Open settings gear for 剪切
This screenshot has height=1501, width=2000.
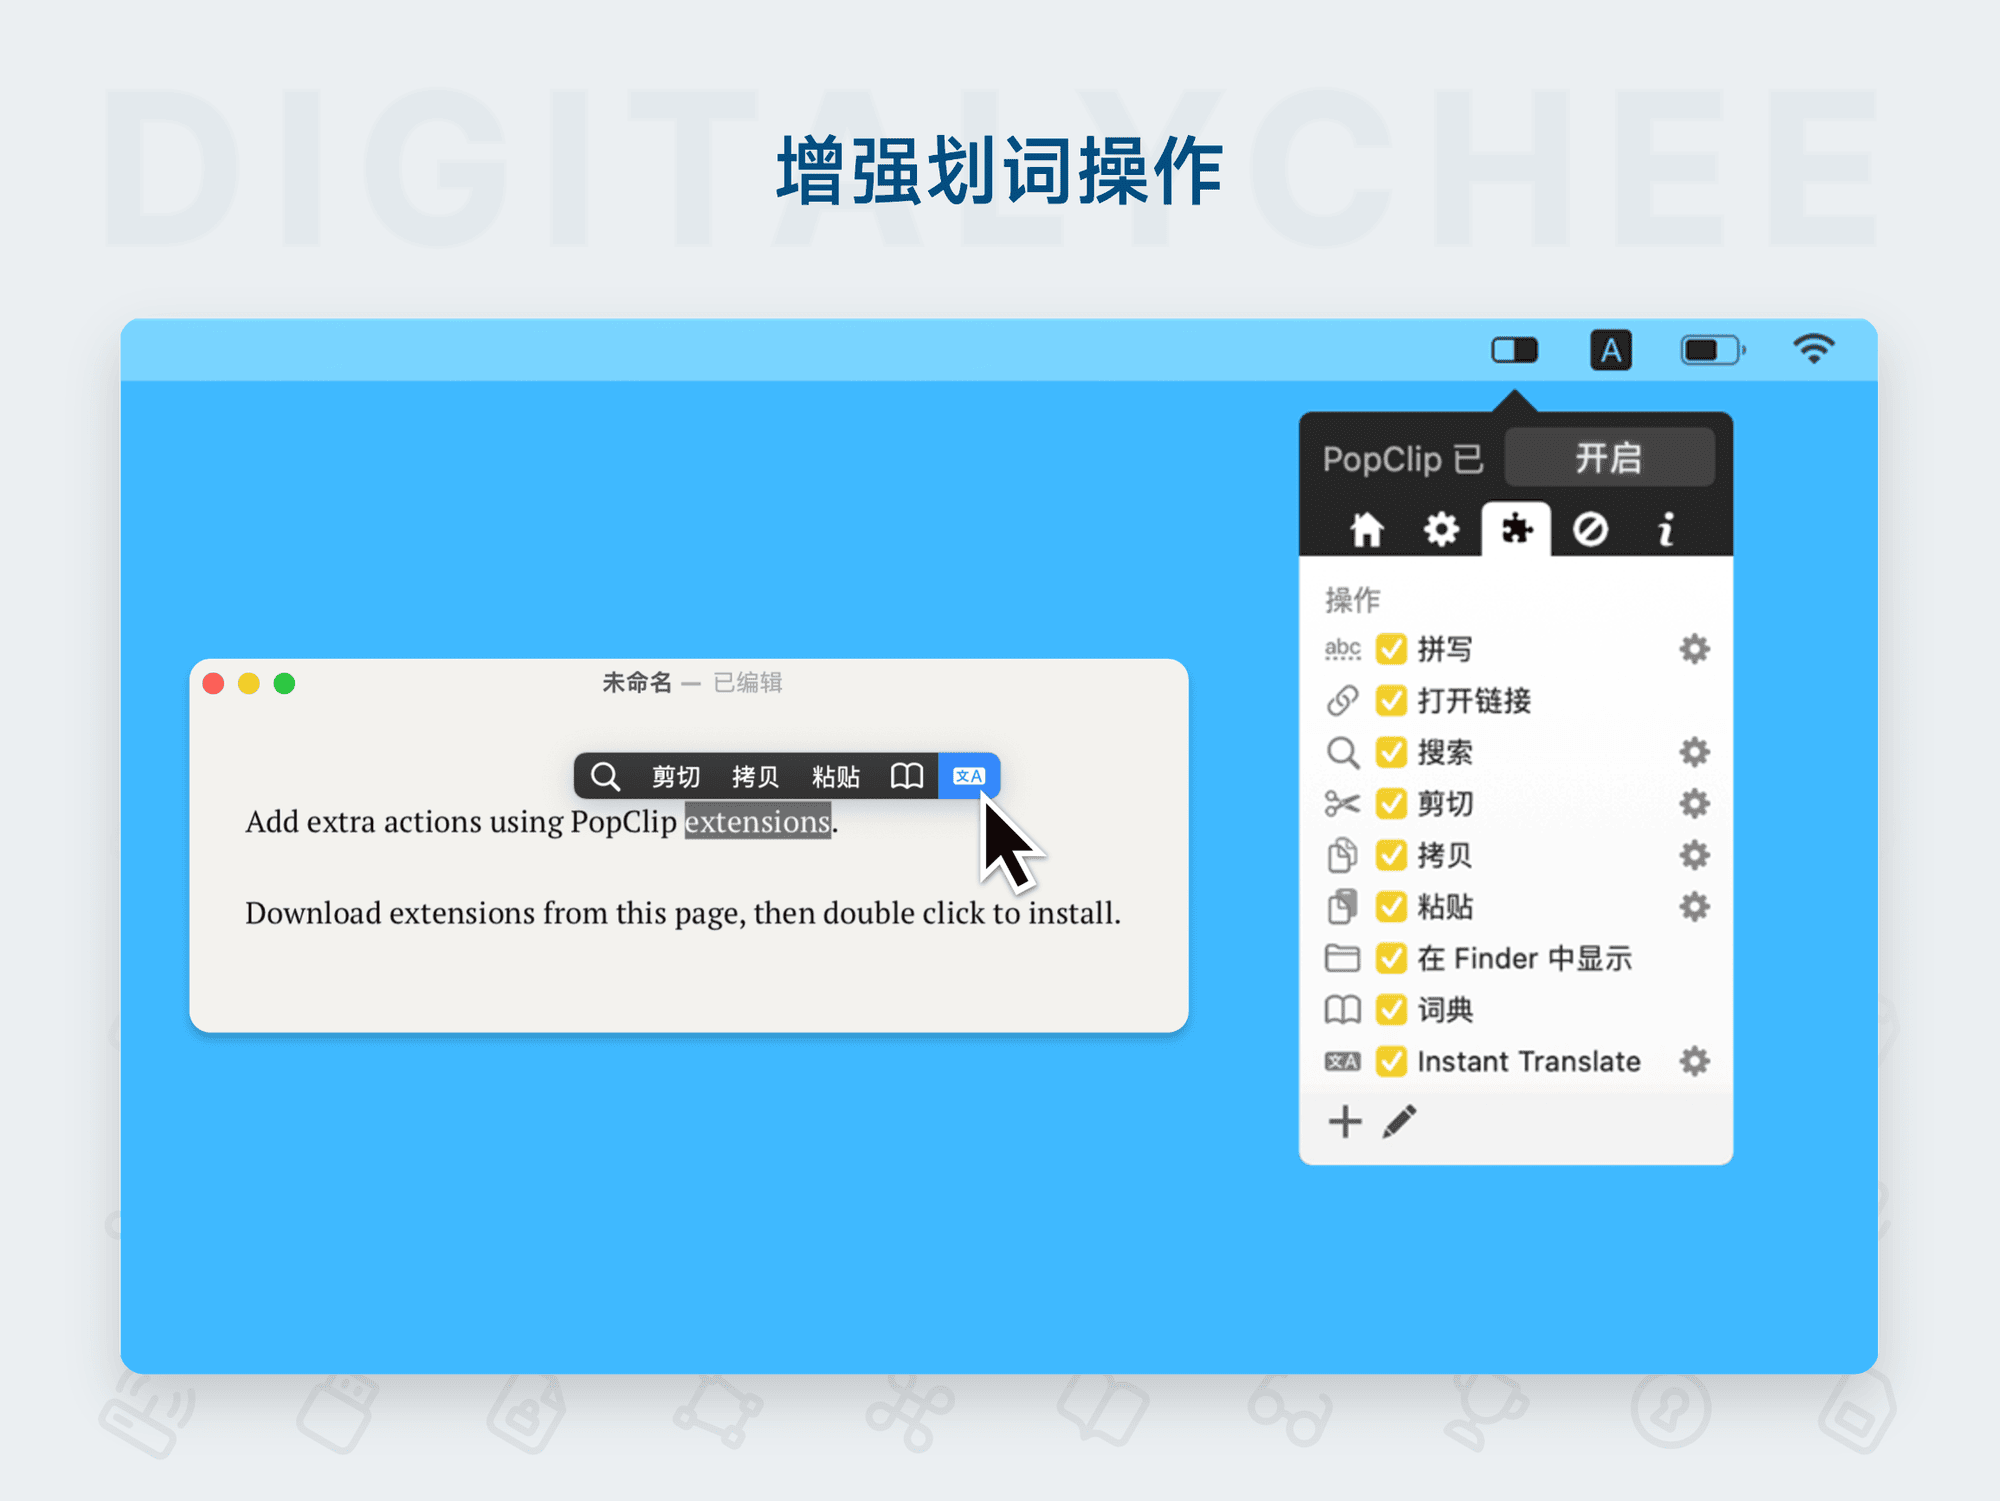point(1694,803)
